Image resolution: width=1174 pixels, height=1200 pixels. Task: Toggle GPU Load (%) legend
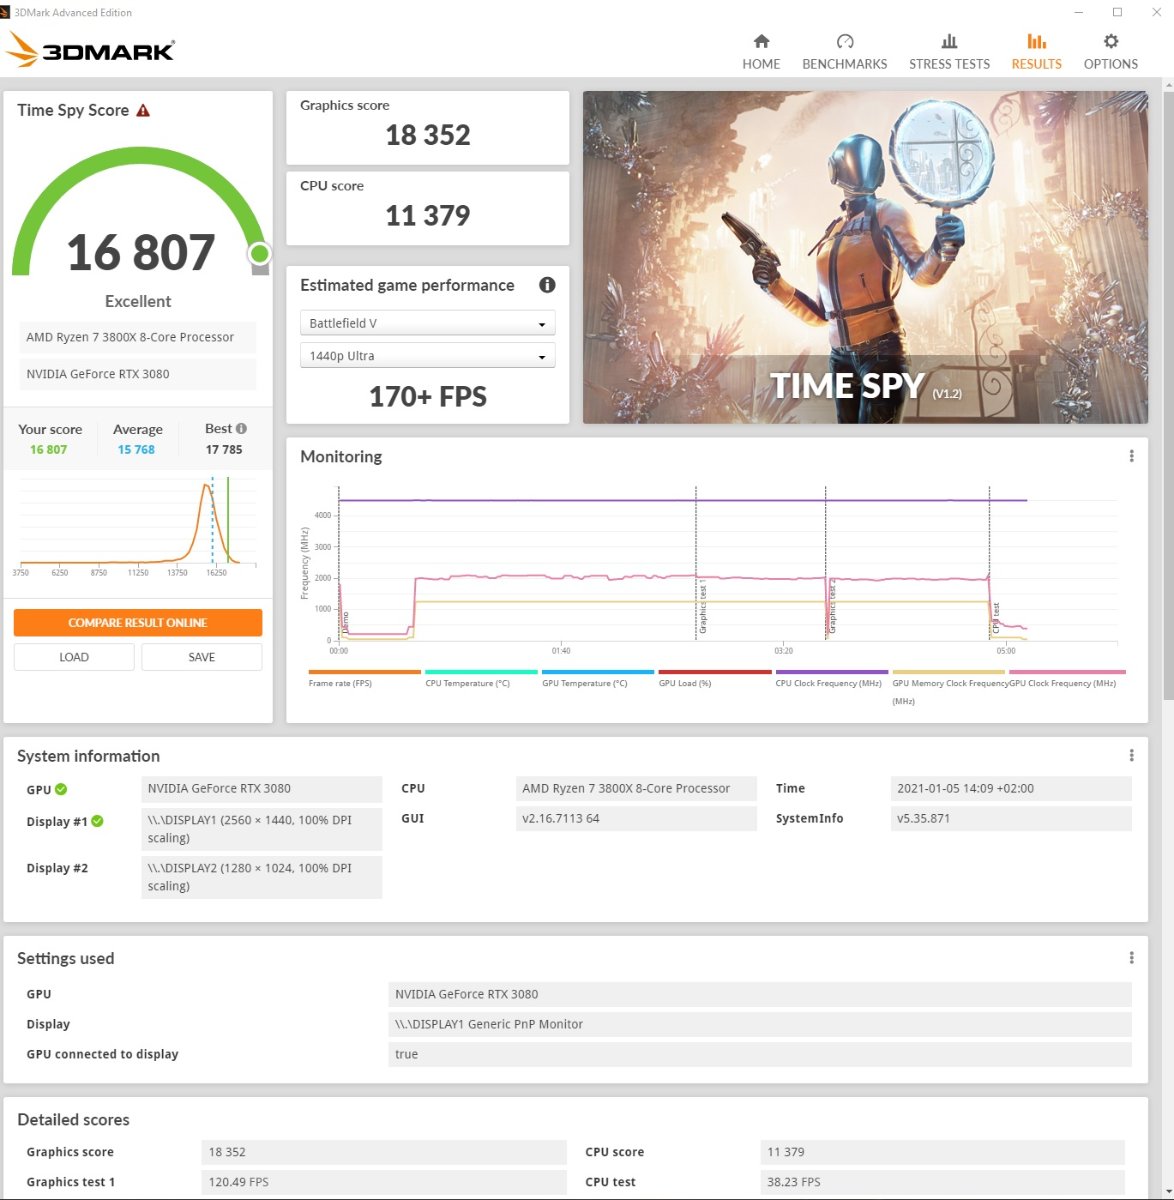(714, 678)
